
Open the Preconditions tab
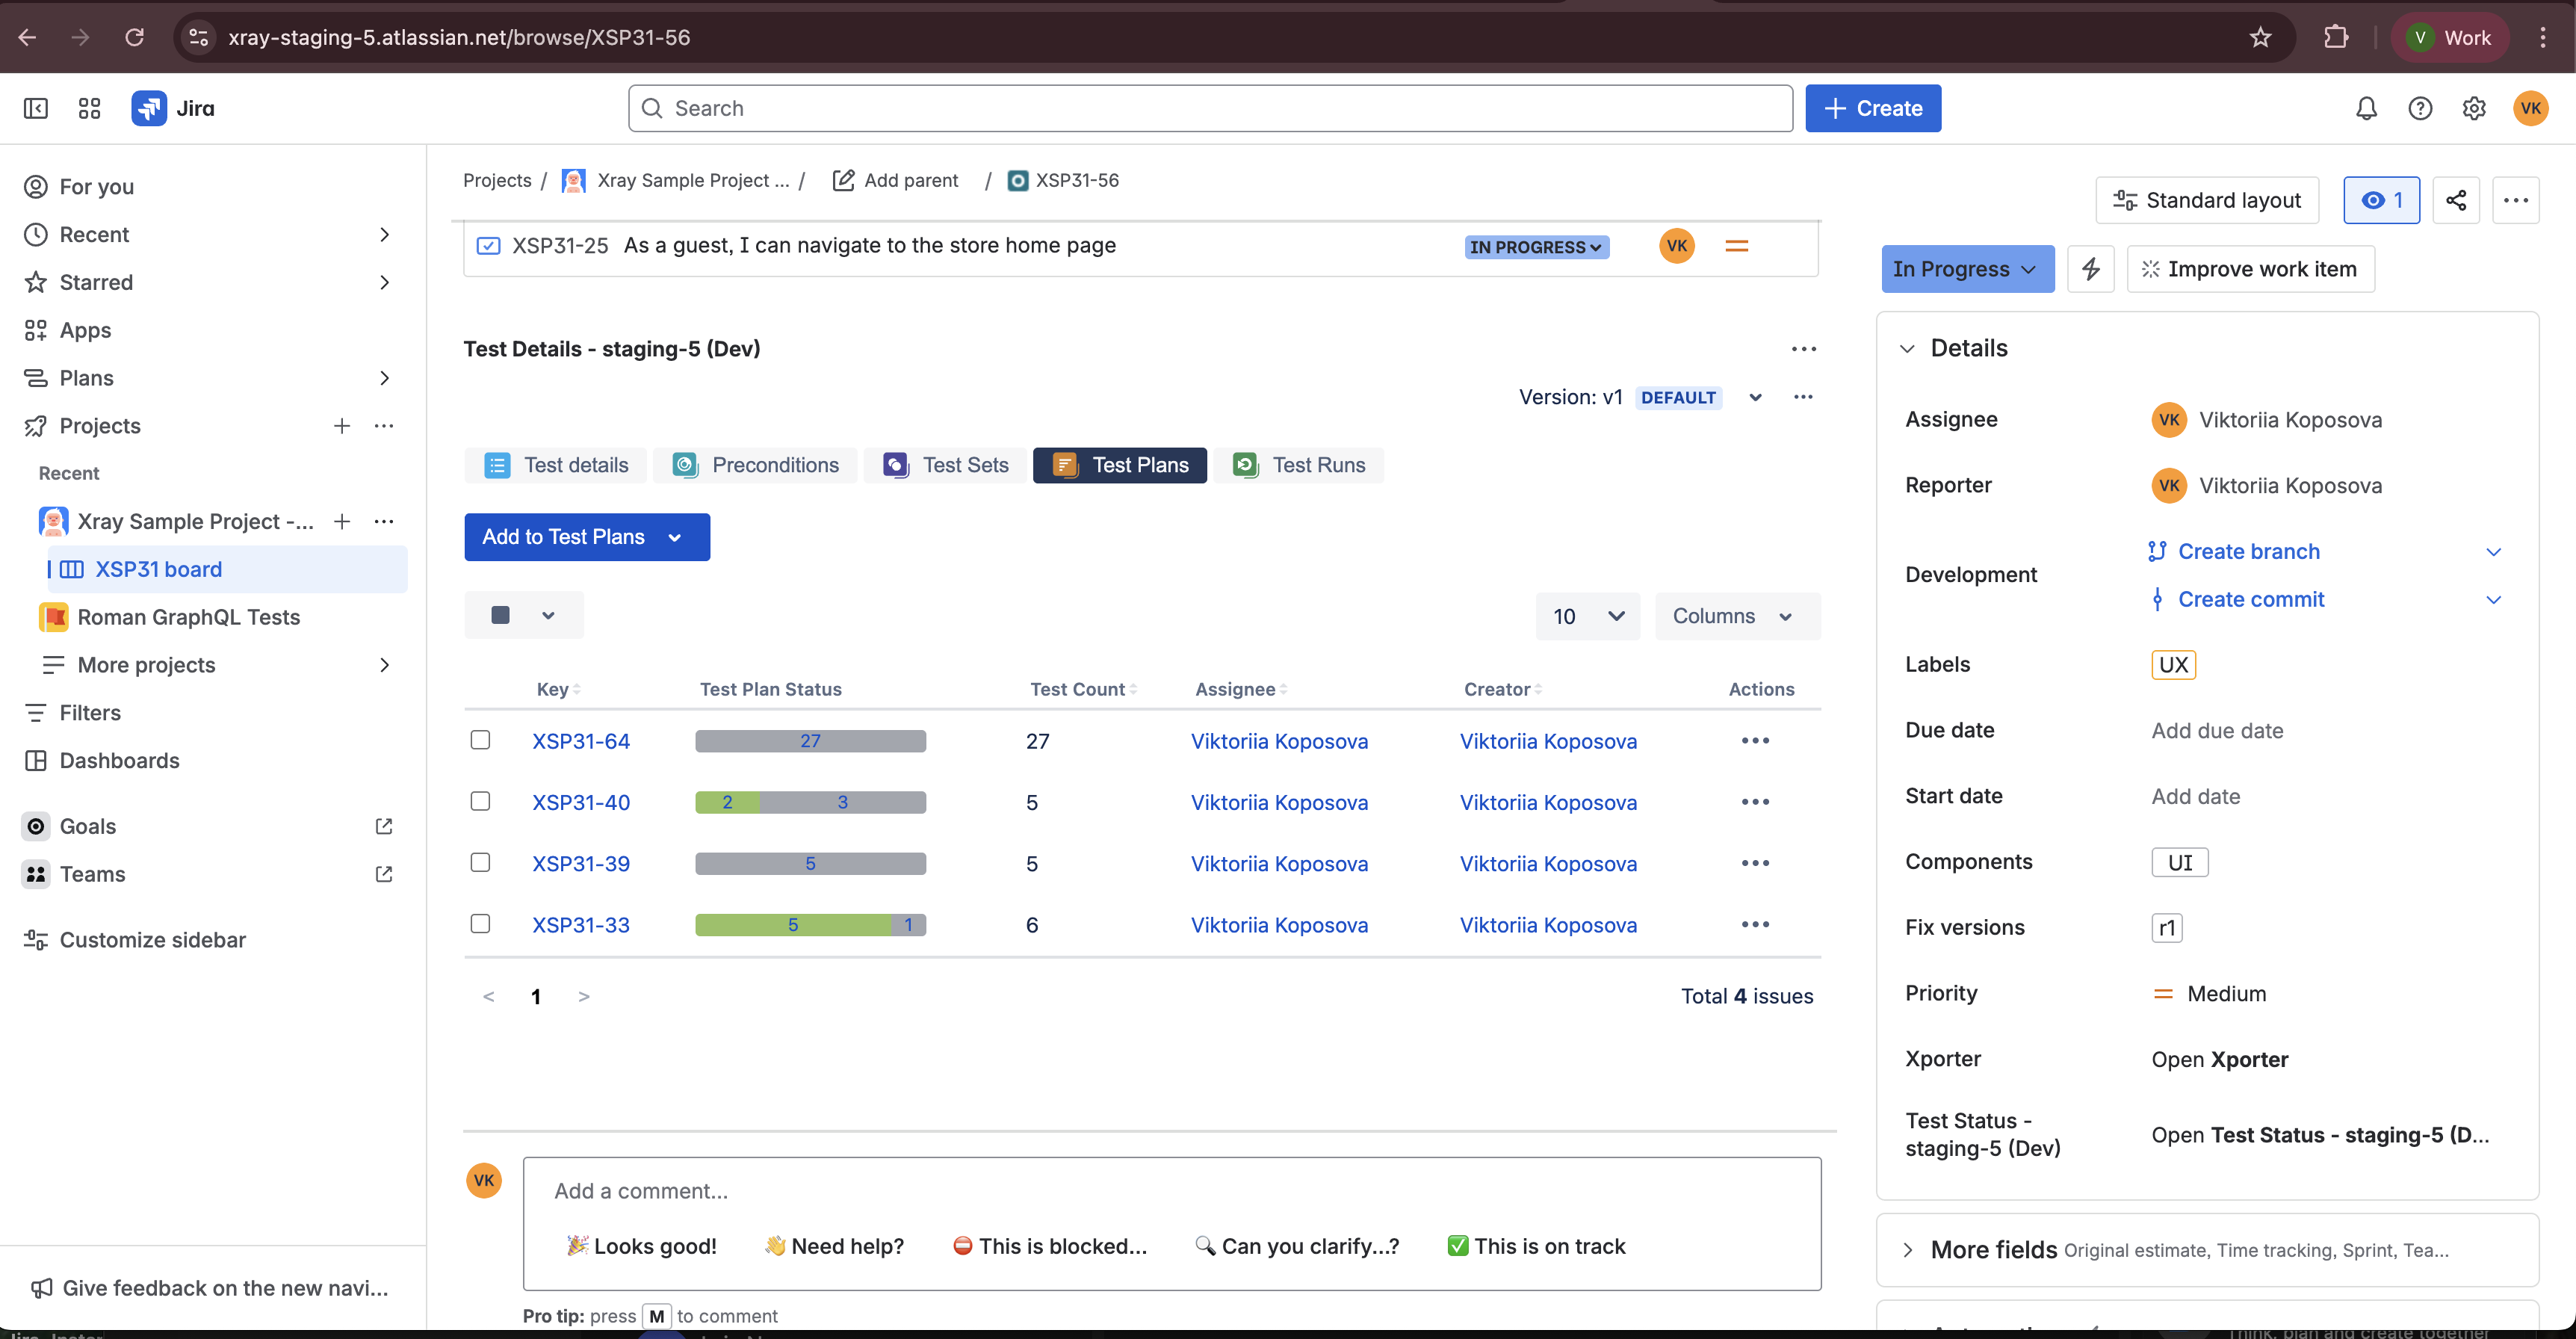click(756, 465)
